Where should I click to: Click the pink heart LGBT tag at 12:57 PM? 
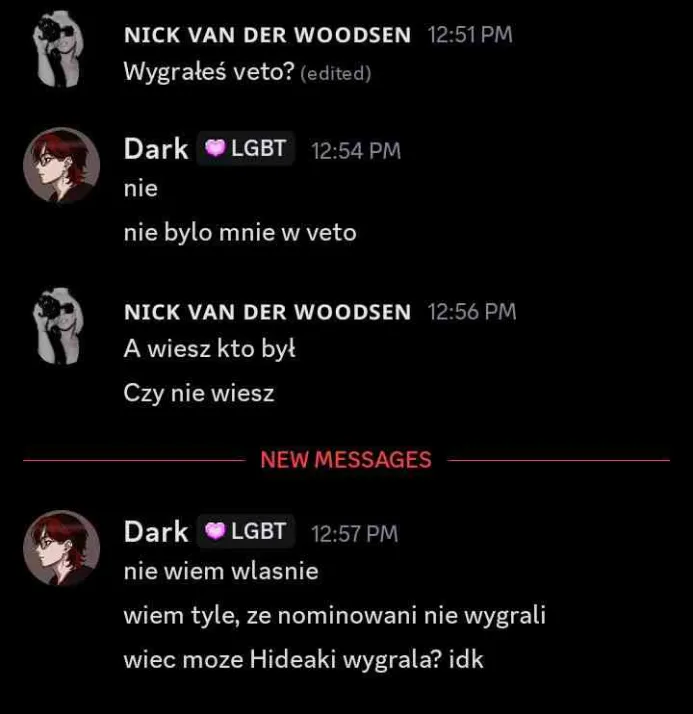(x=245, y=531)
